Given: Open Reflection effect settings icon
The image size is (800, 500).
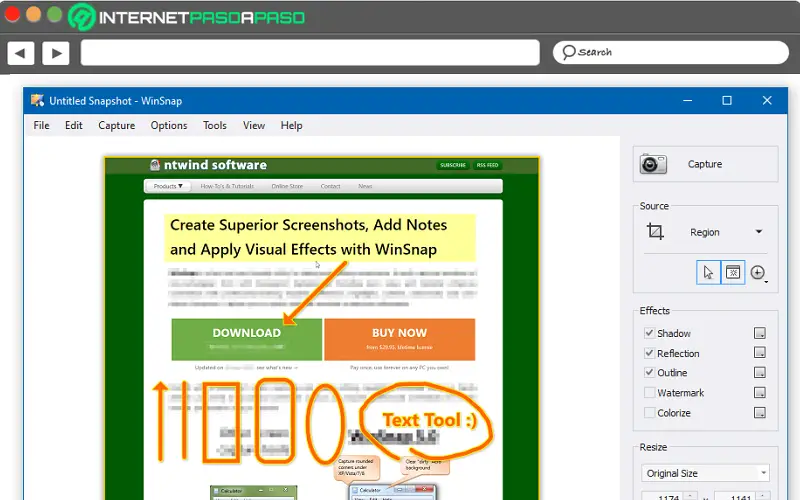Looking at the screenshot, I should (x=760, y=353).
